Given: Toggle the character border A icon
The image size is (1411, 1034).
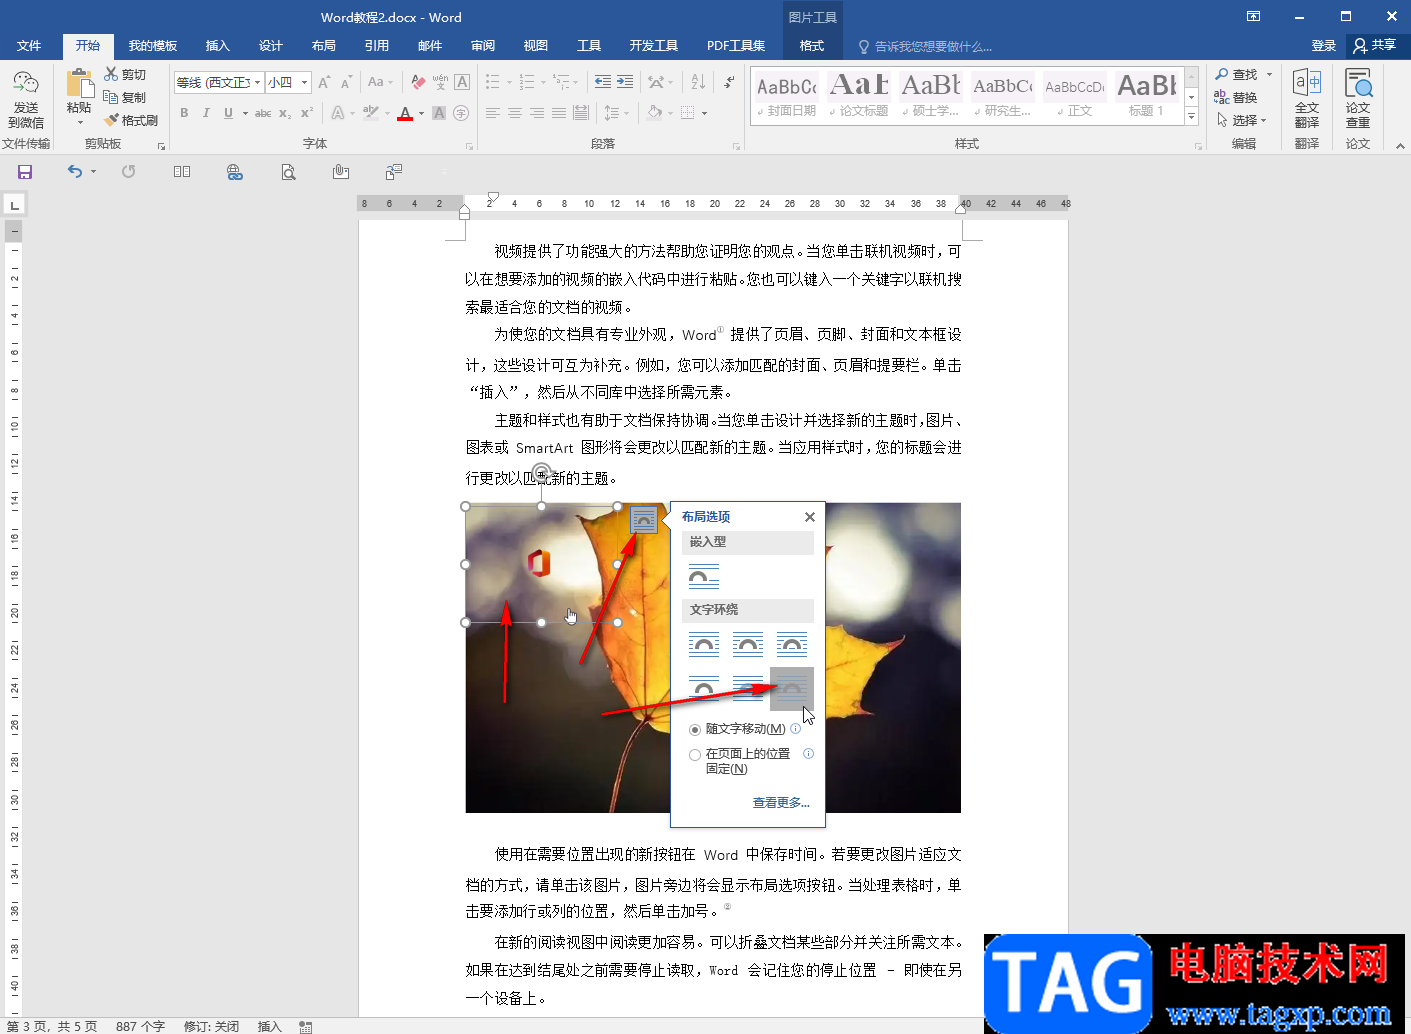Looking at the screenshot, I should coord(462,82).
